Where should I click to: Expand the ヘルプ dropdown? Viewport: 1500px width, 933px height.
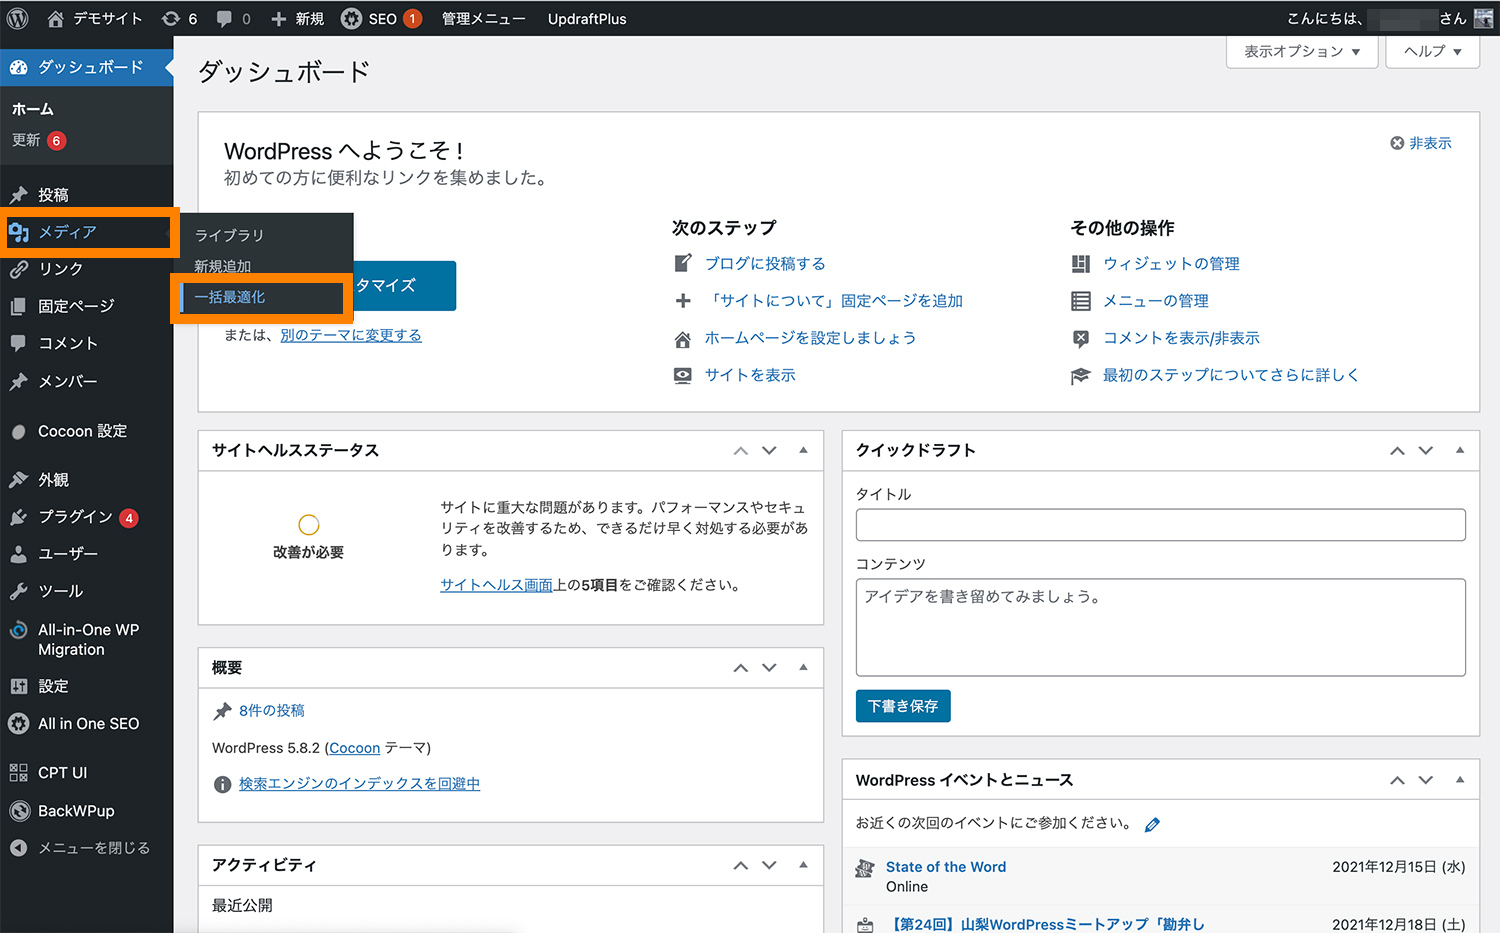click(x=1431, y=51)
